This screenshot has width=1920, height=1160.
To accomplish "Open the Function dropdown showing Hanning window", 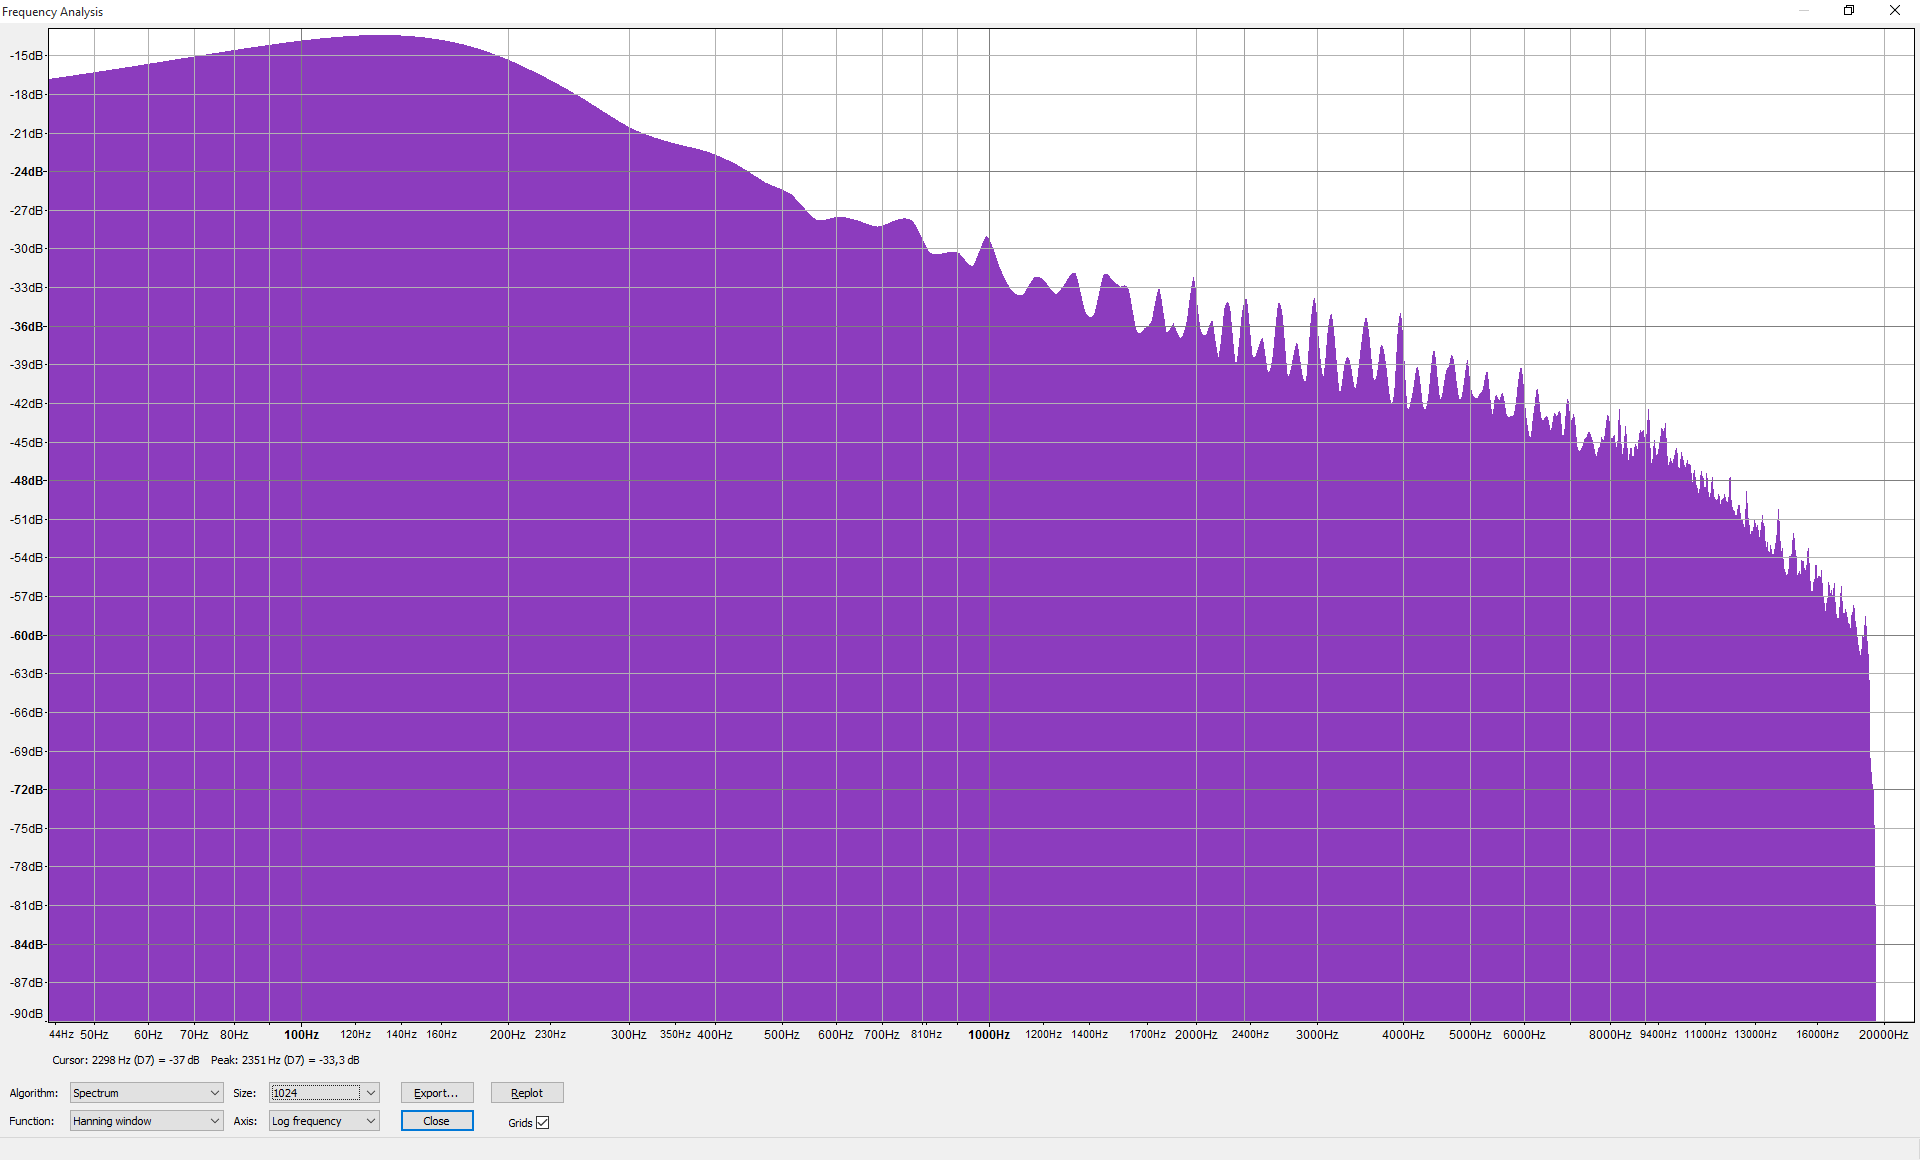I will (x=146, y=1121).
